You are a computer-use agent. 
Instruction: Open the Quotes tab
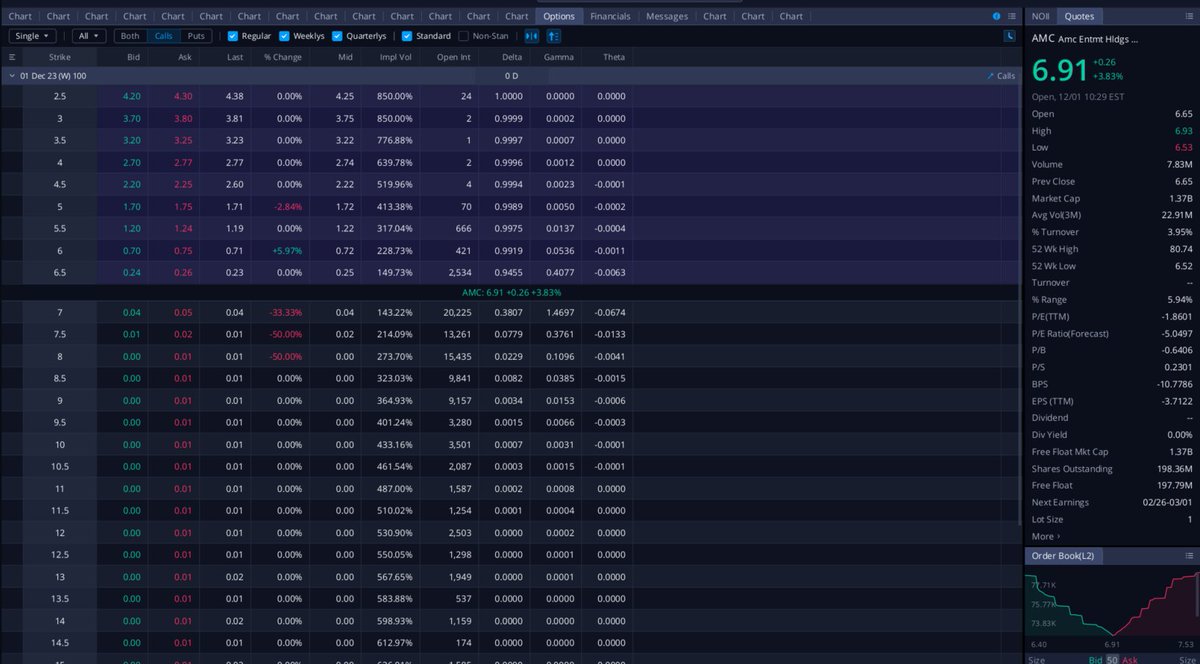[x=1079, y=16]
